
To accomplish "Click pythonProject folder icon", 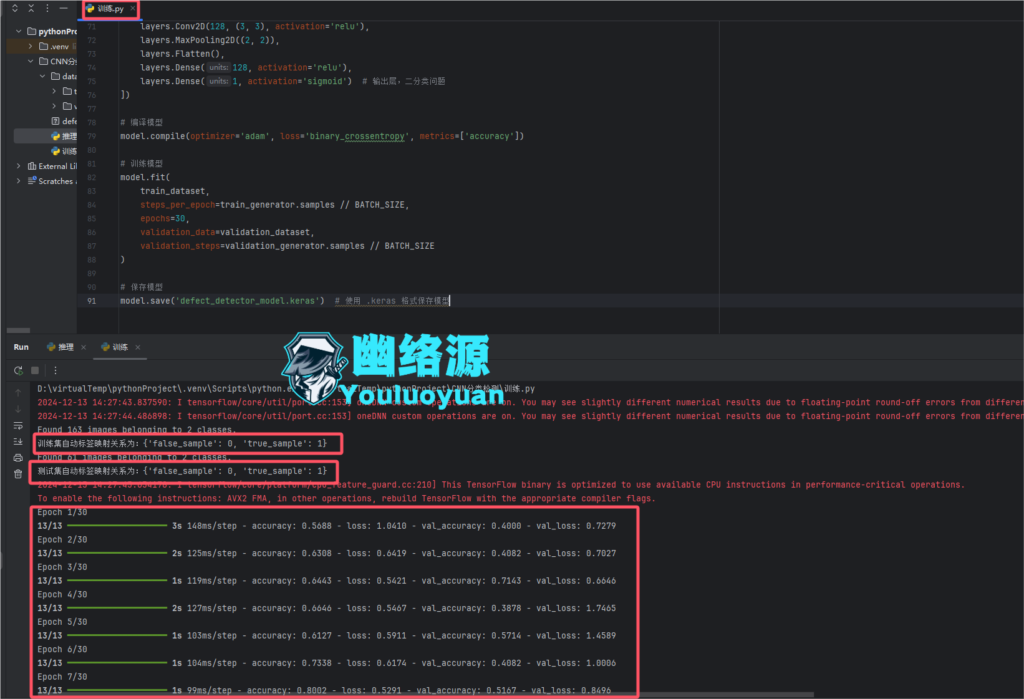I will click(31, 31).
